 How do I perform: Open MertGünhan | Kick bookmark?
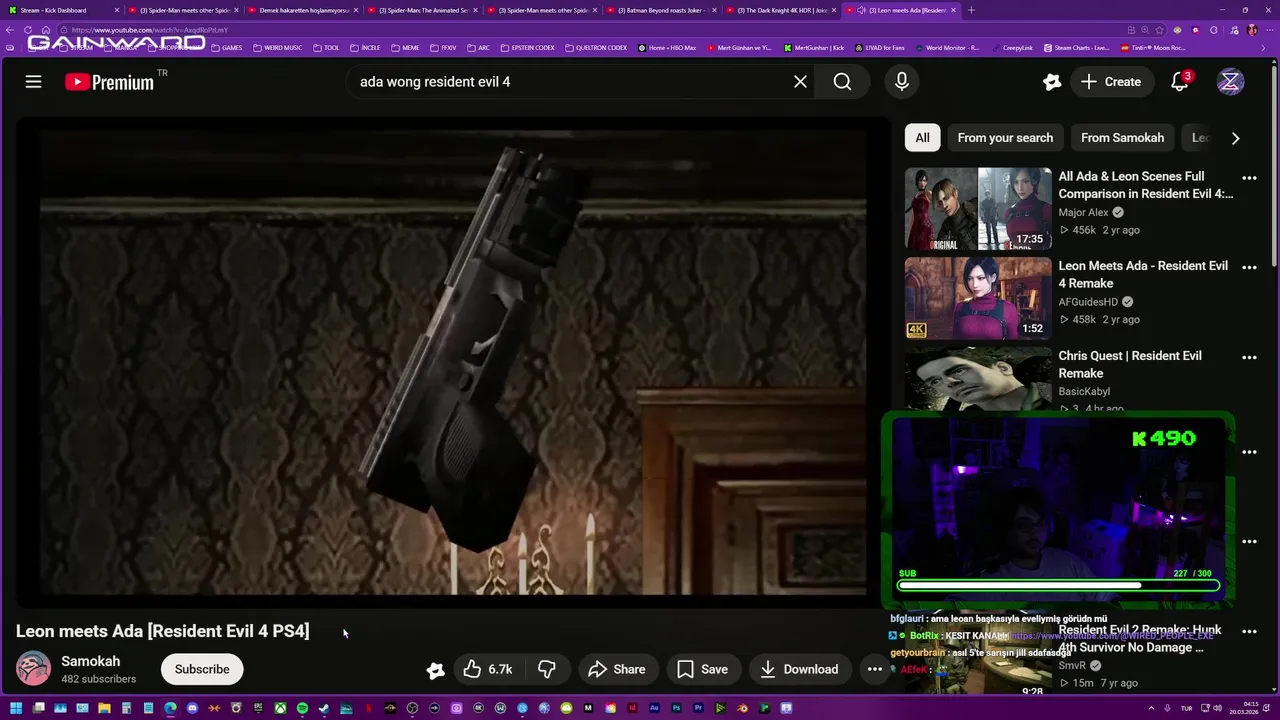click(x=814, y=47)
